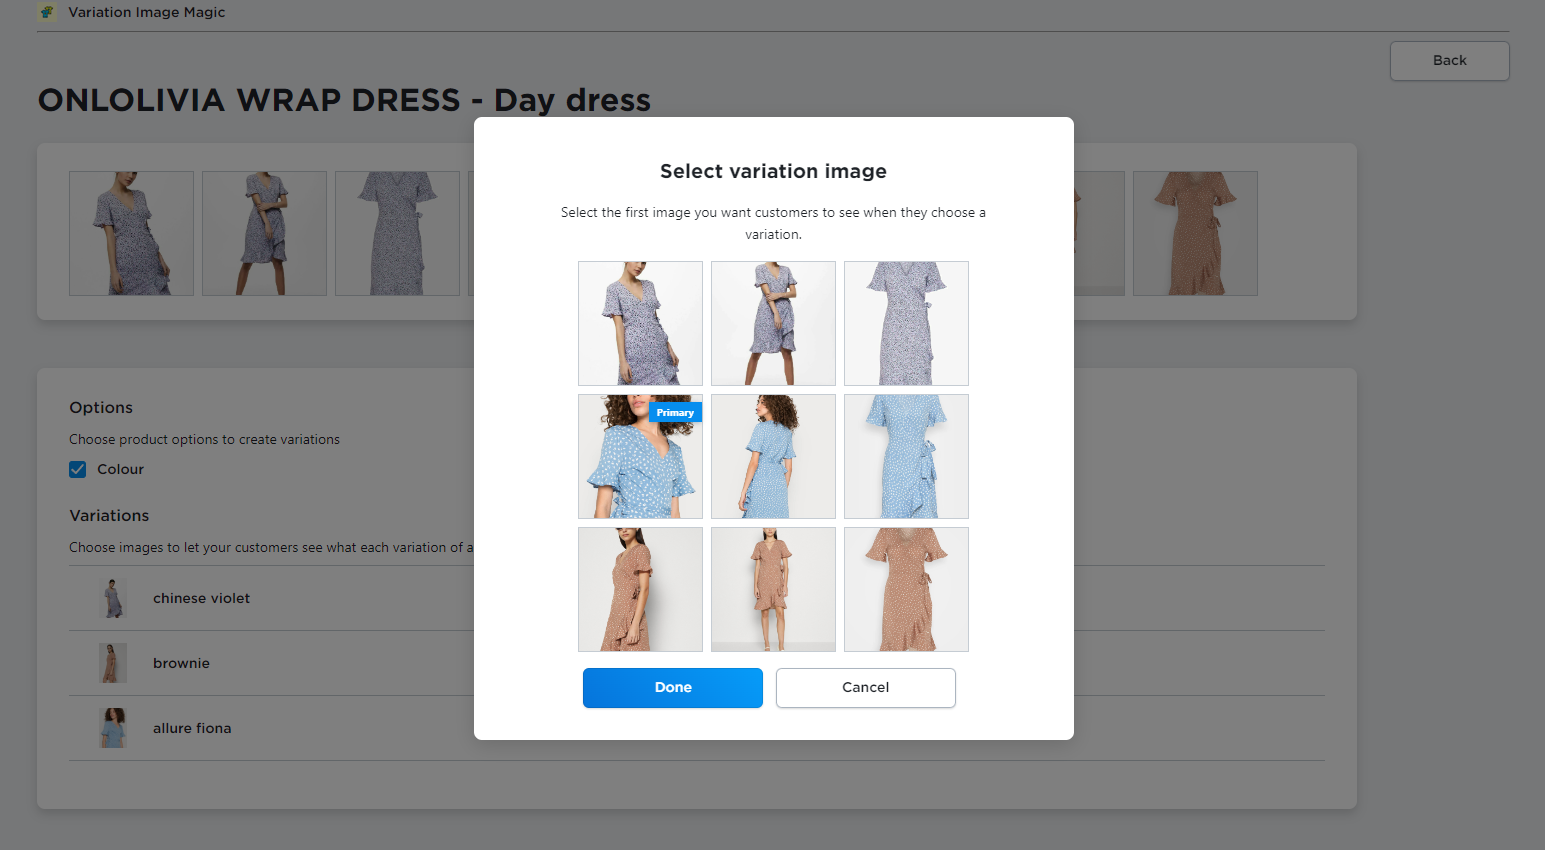This screenshot has height=850, width=1545.
Task: Select the allure fiona variation label
Action: [192, 728]
